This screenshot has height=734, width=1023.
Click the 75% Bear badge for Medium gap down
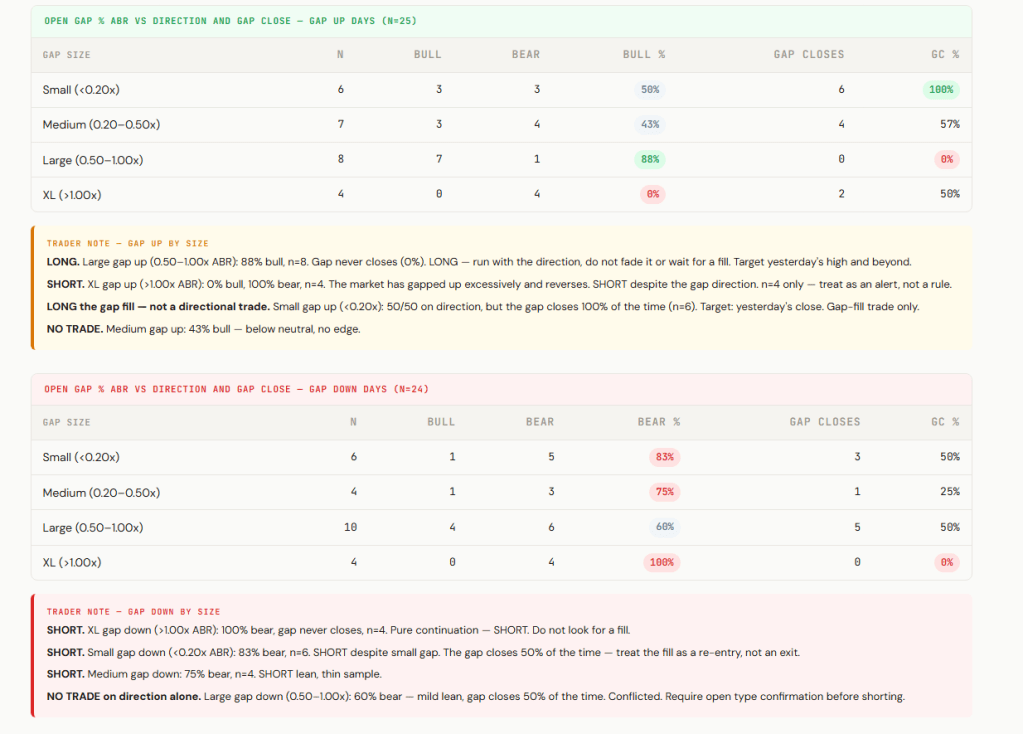(x=665, y=492)
